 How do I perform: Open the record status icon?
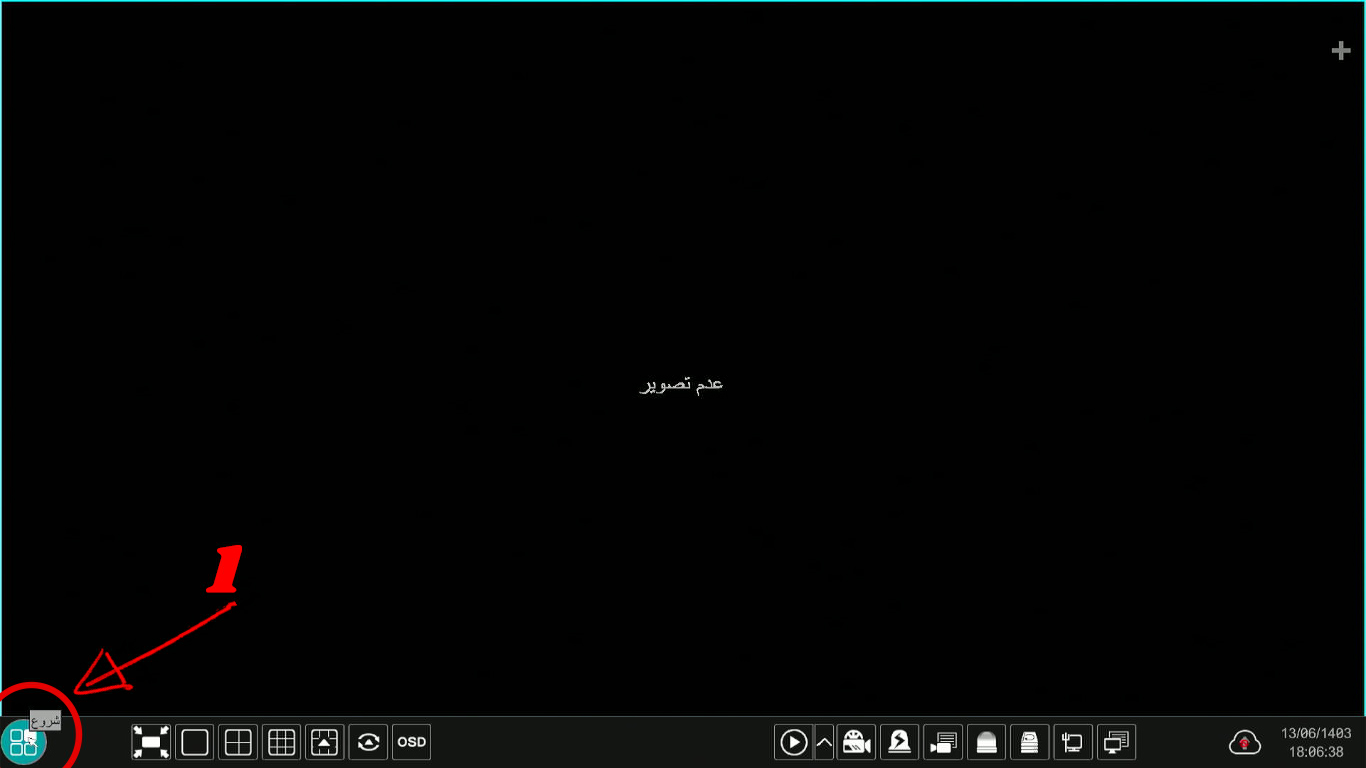[x=943, y=742]
